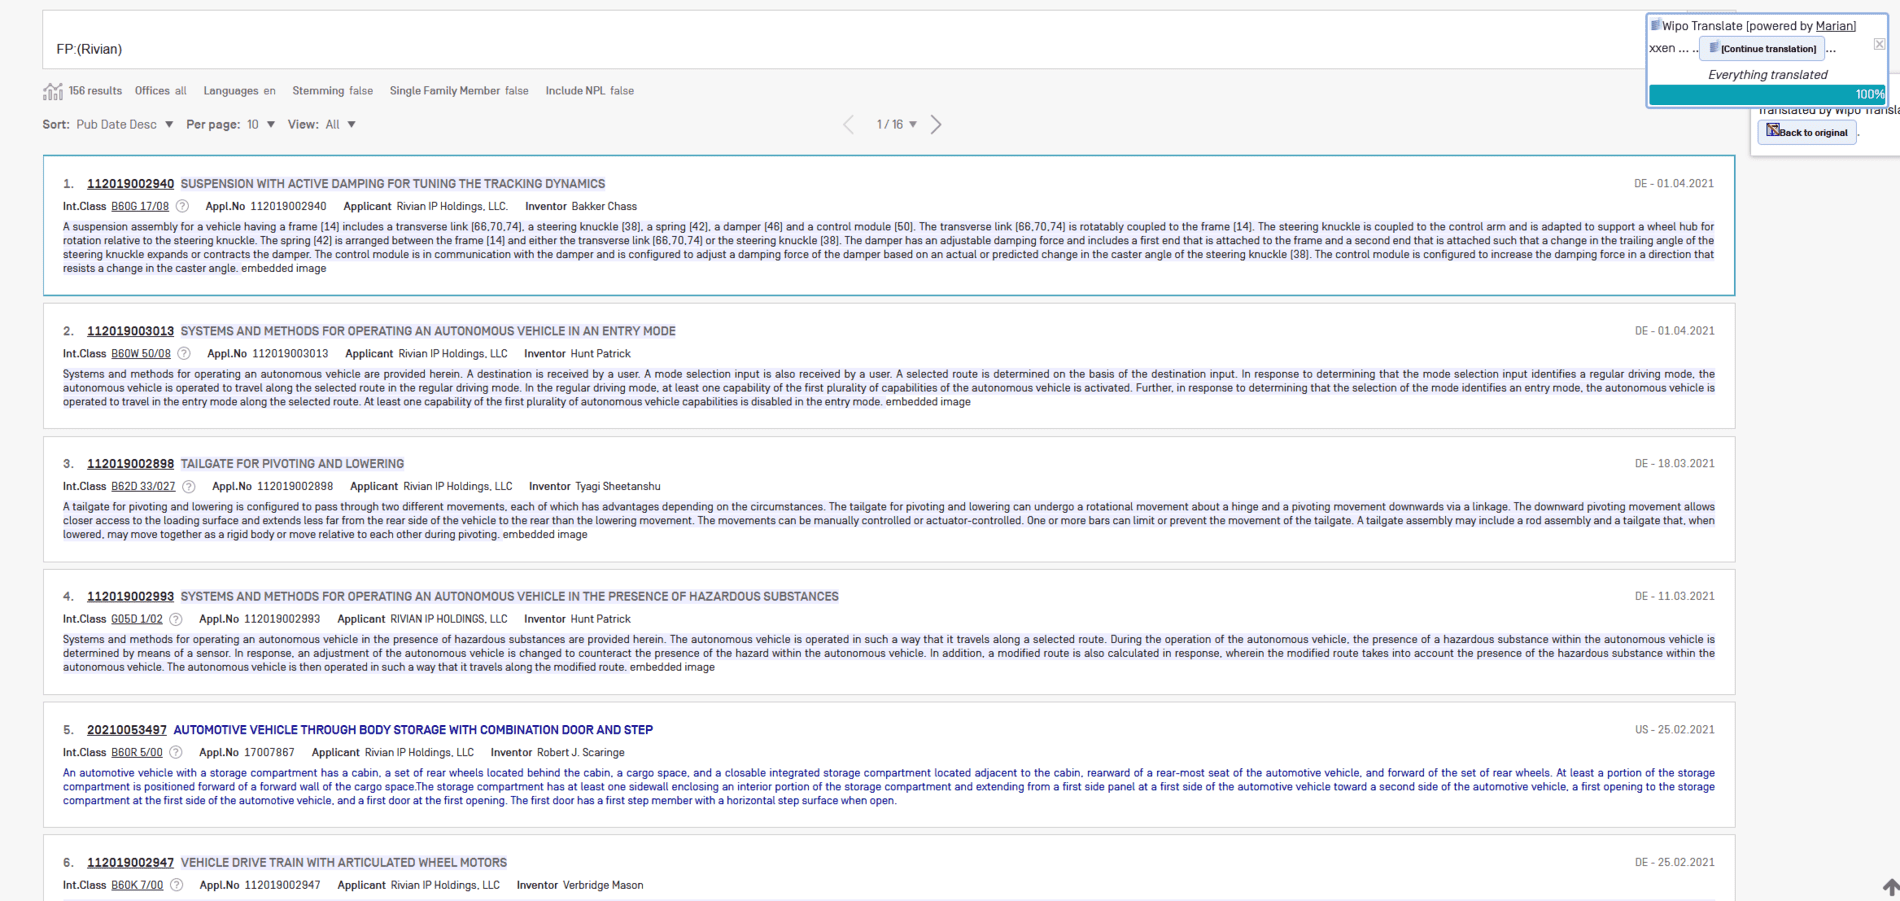Jump back to top of page arrow
Viewport: 1900px width, 901px height.
tap(1890, 887)
